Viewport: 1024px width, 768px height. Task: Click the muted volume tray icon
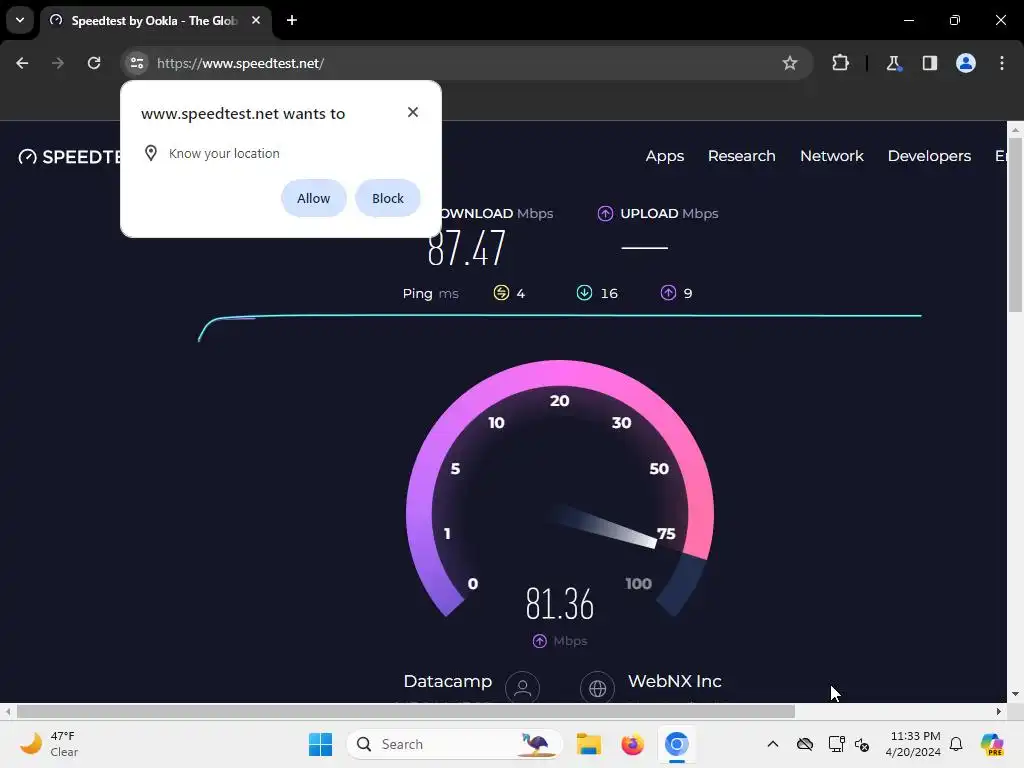point(862,744)
